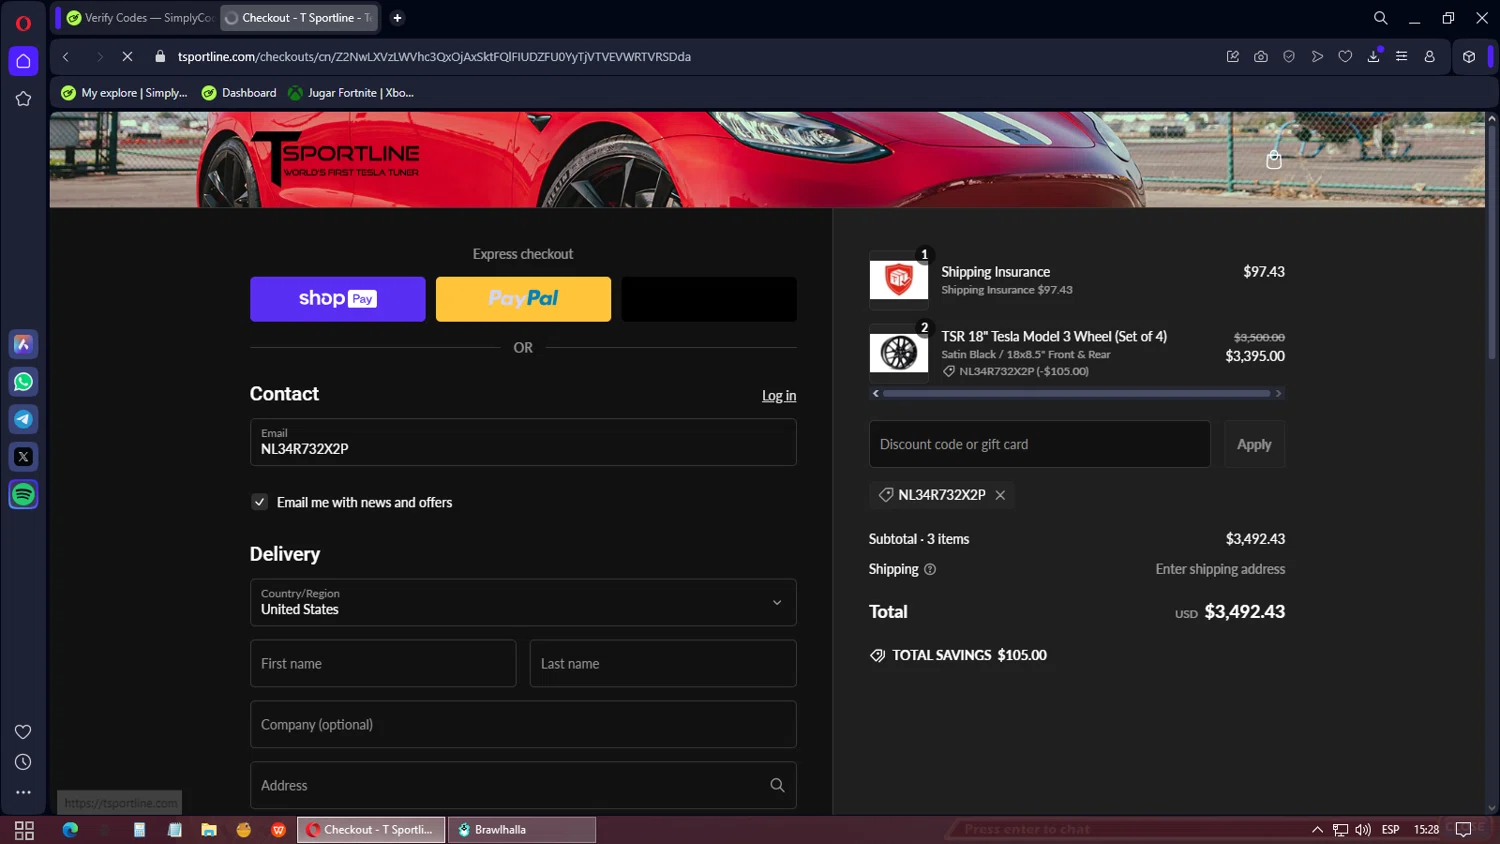Image resolution: width=1500 pixels, height=844 pixels.
Task: Open the Windows Start button
Action: [24, 830]
